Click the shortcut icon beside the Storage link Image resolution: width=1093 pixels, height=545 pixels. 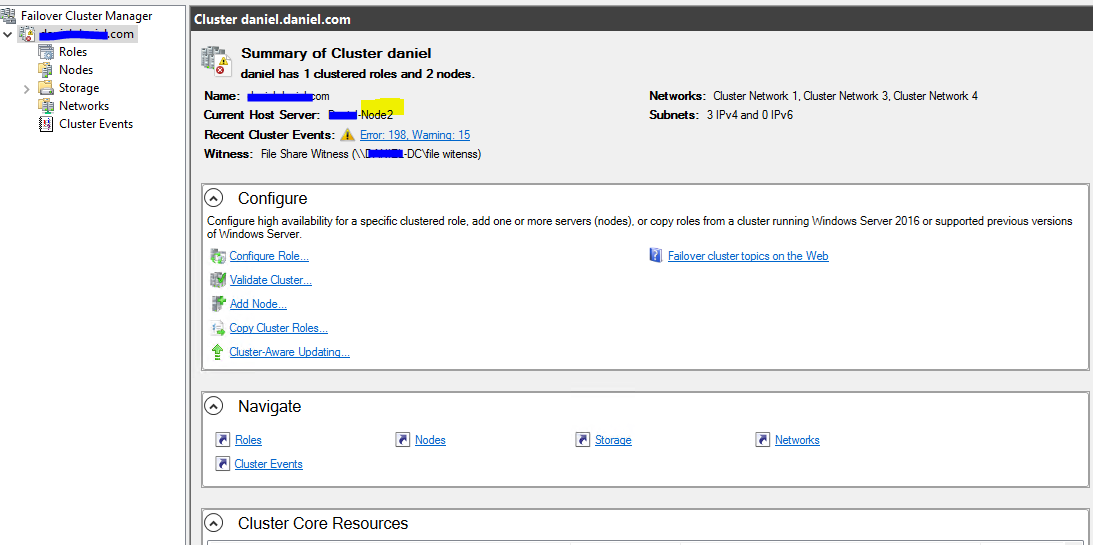(x=583, y=440)
